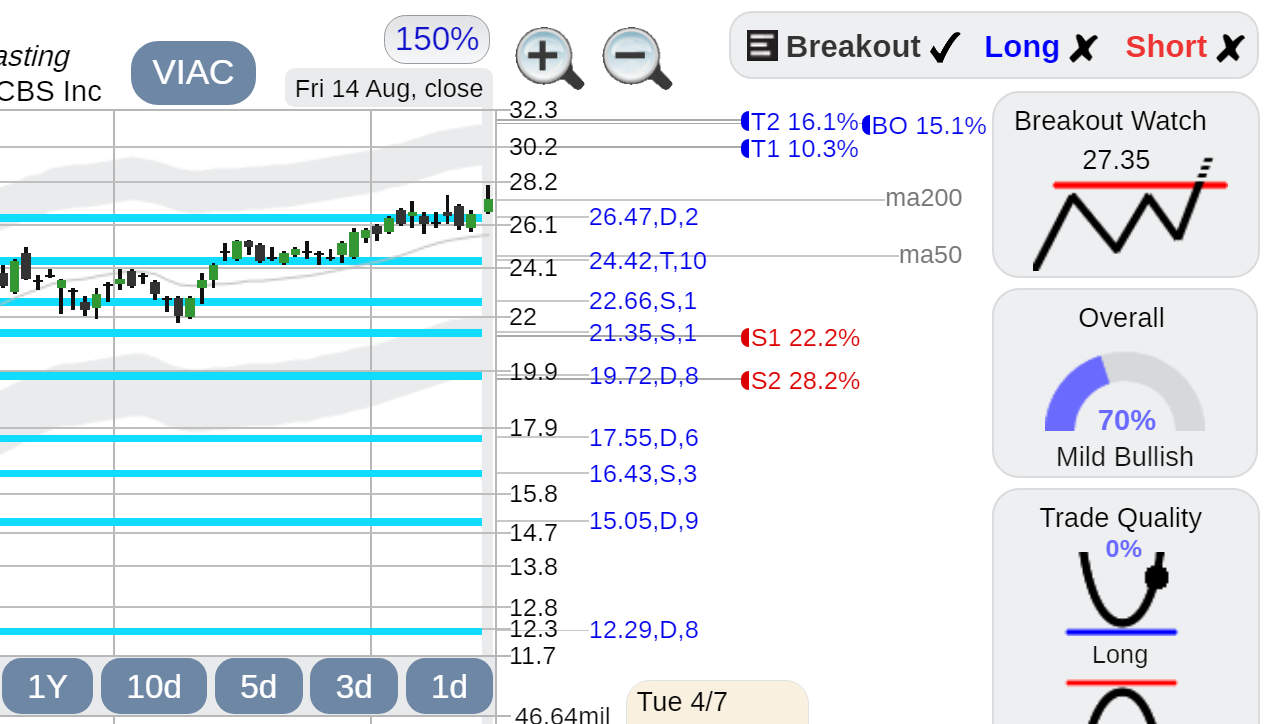Toggle the Breakout checkmark filter
The image size is (1266, 724).
pyautogui.click(x=945, y=47)
